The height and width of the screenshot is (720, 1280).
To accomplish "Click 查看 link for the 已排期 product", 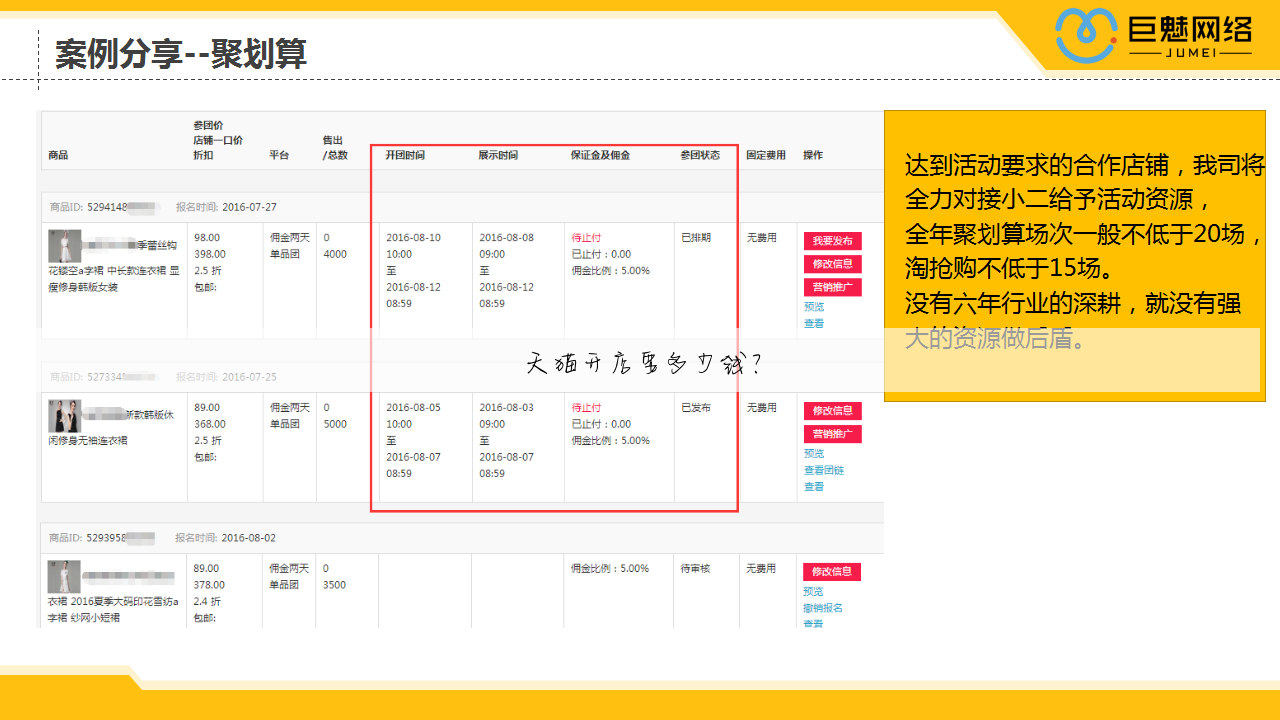I will (814, 323).
